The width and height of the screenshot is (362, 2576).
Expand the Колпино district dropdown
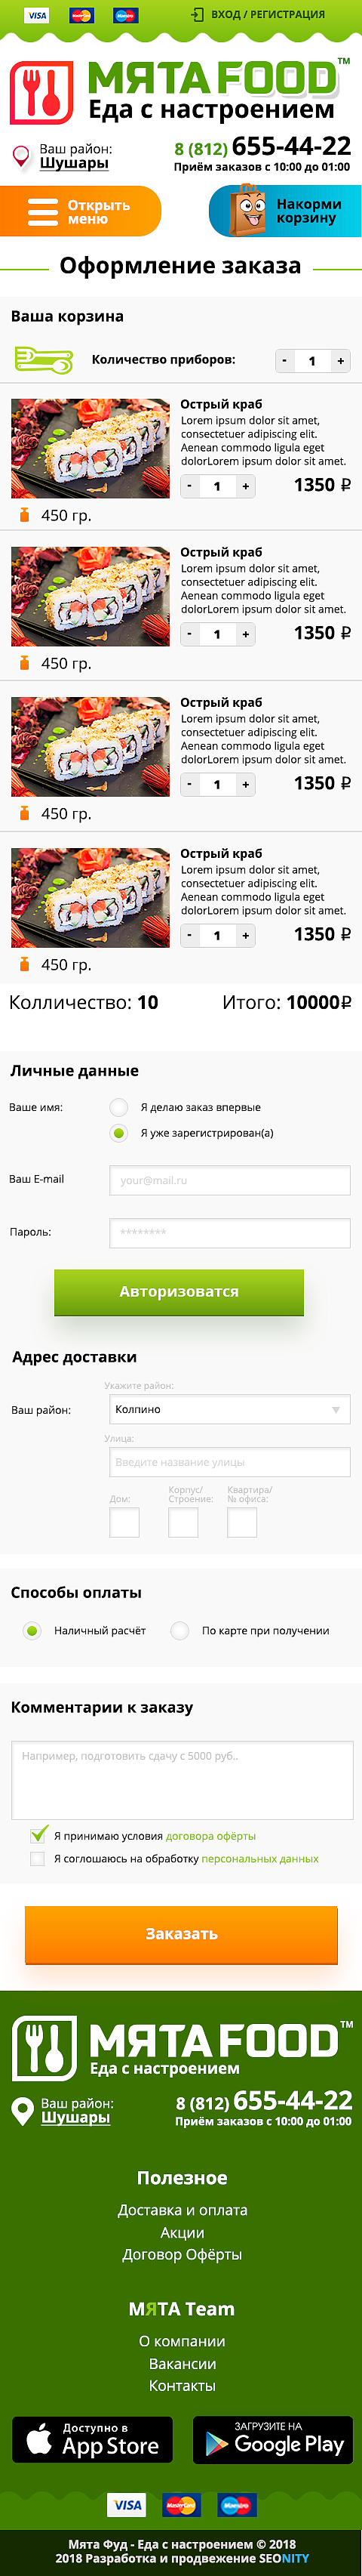click(x=230, y=1409)
